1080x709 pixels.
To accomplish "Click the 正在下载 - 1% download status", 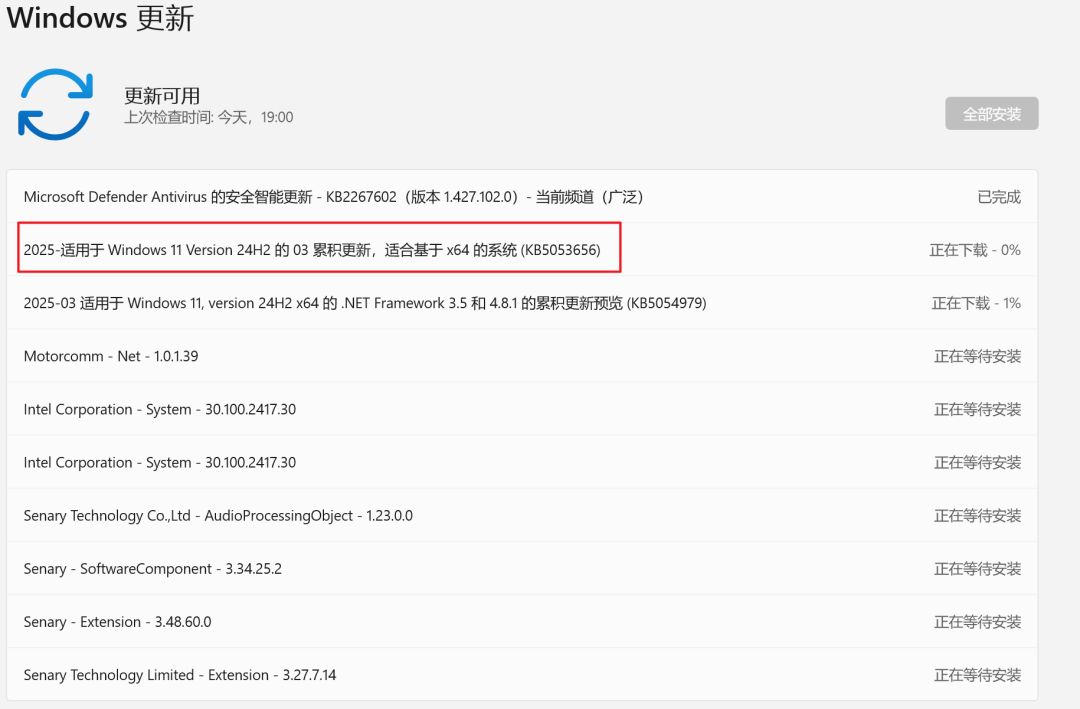I will (976, 303).
